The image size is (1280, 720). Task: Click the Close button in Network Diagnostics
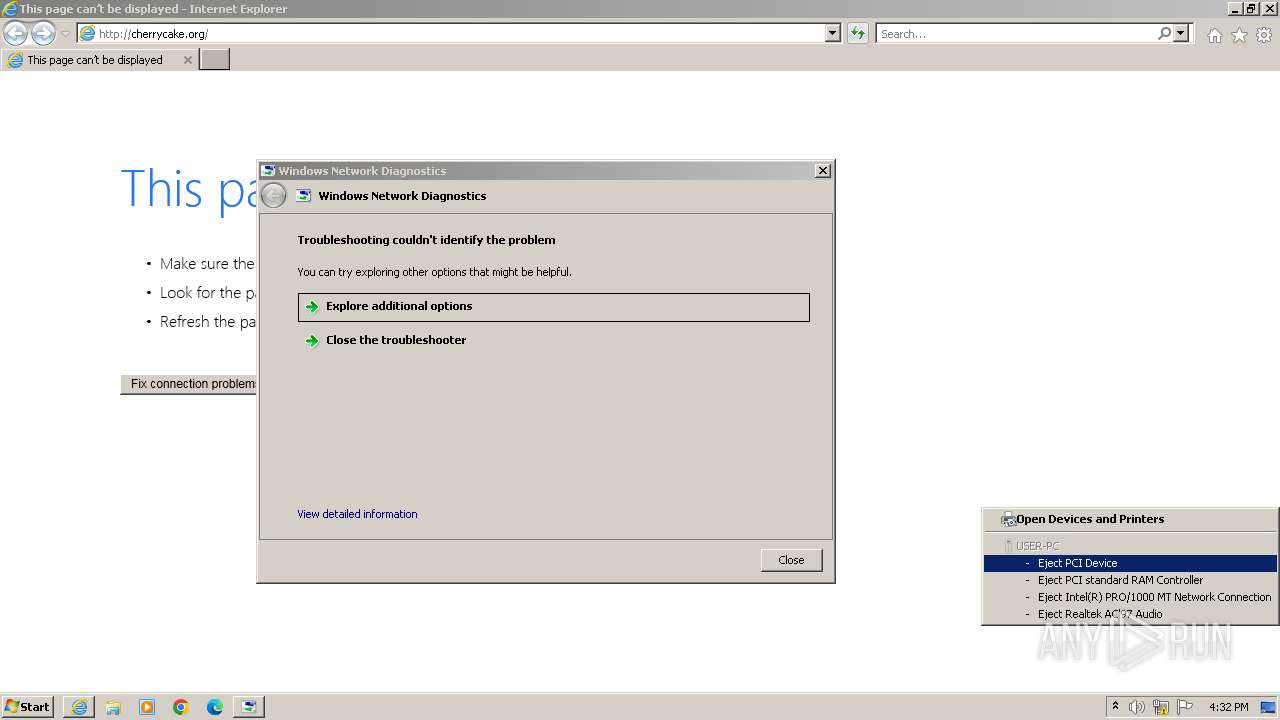[x=791, y=560]
